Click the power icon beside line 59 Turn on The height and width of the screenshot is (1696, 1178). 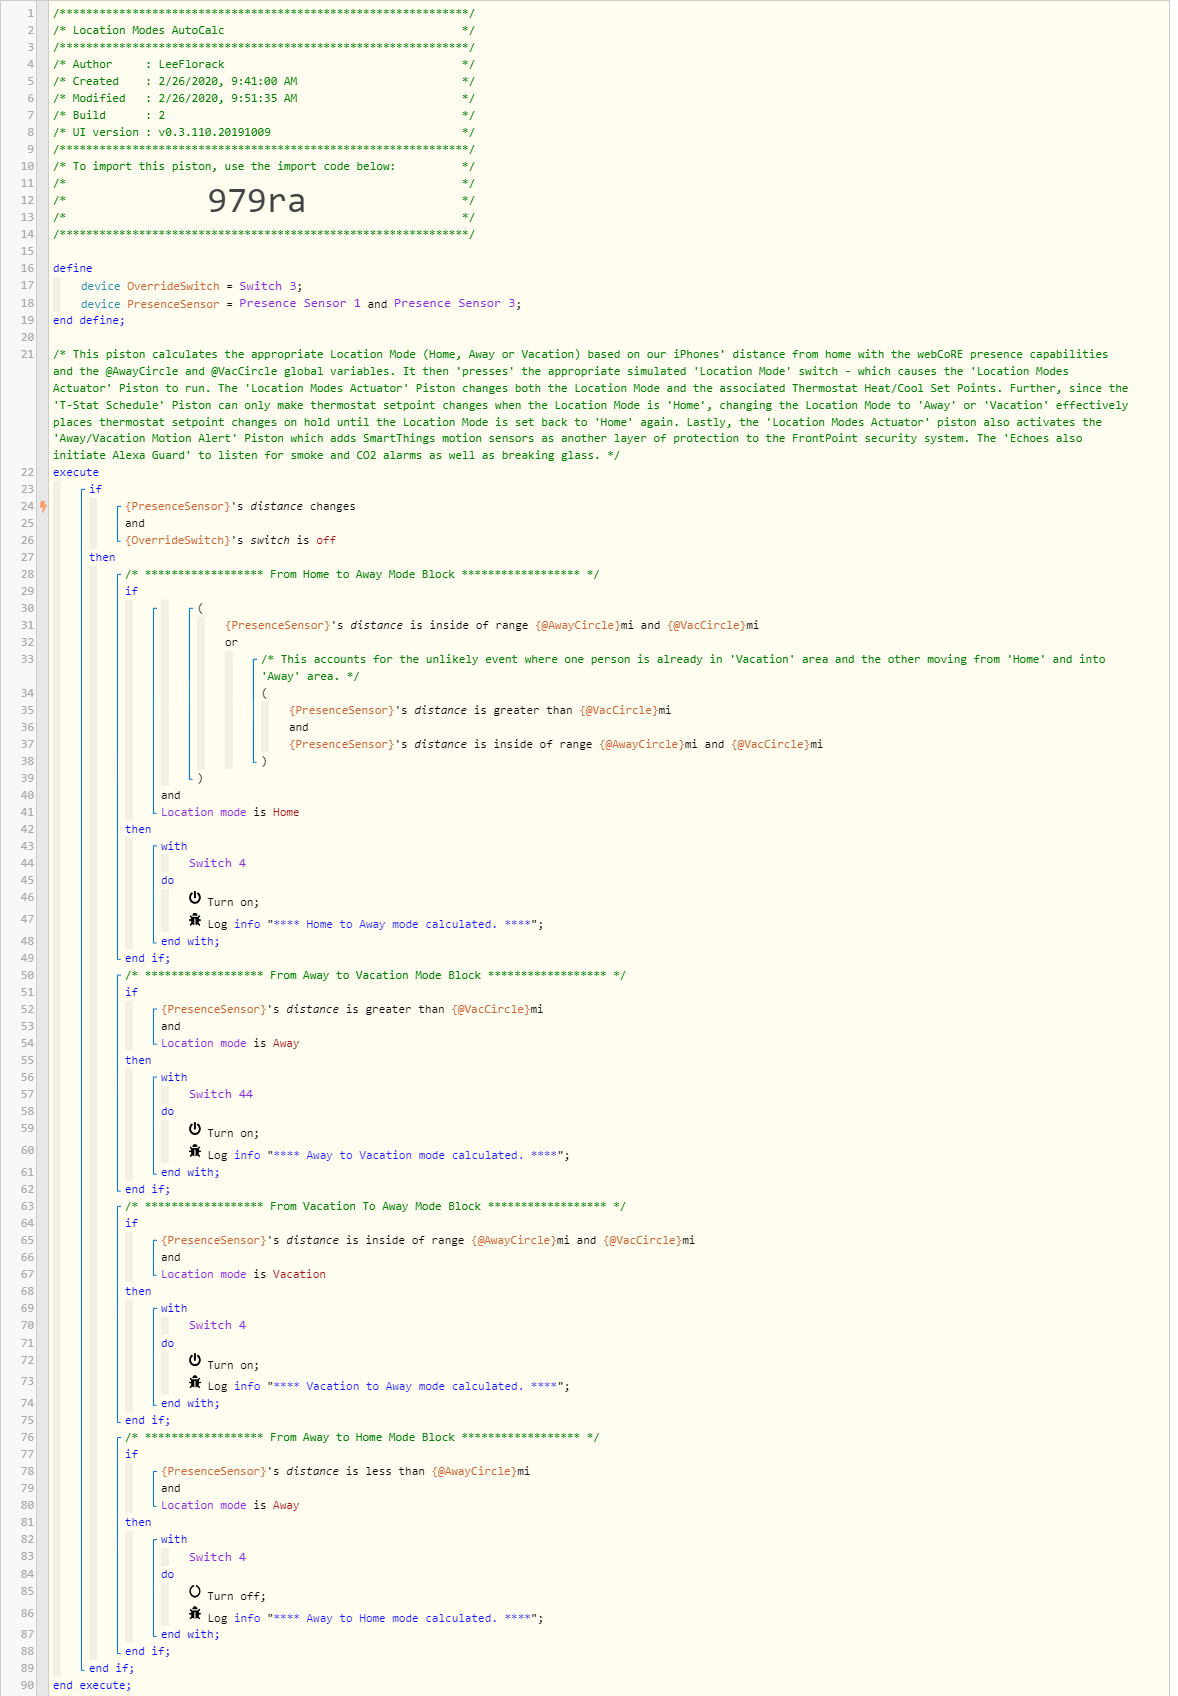(x=195, y=1129)
